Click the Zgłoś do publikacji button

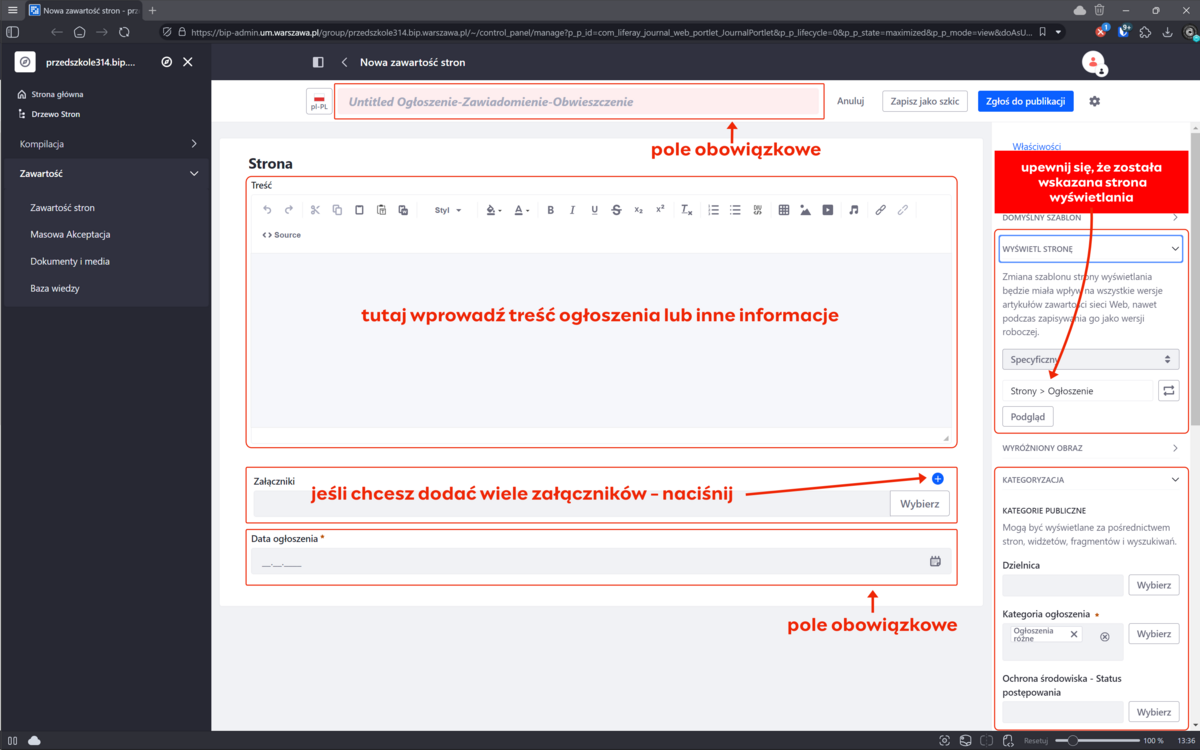1025,101
